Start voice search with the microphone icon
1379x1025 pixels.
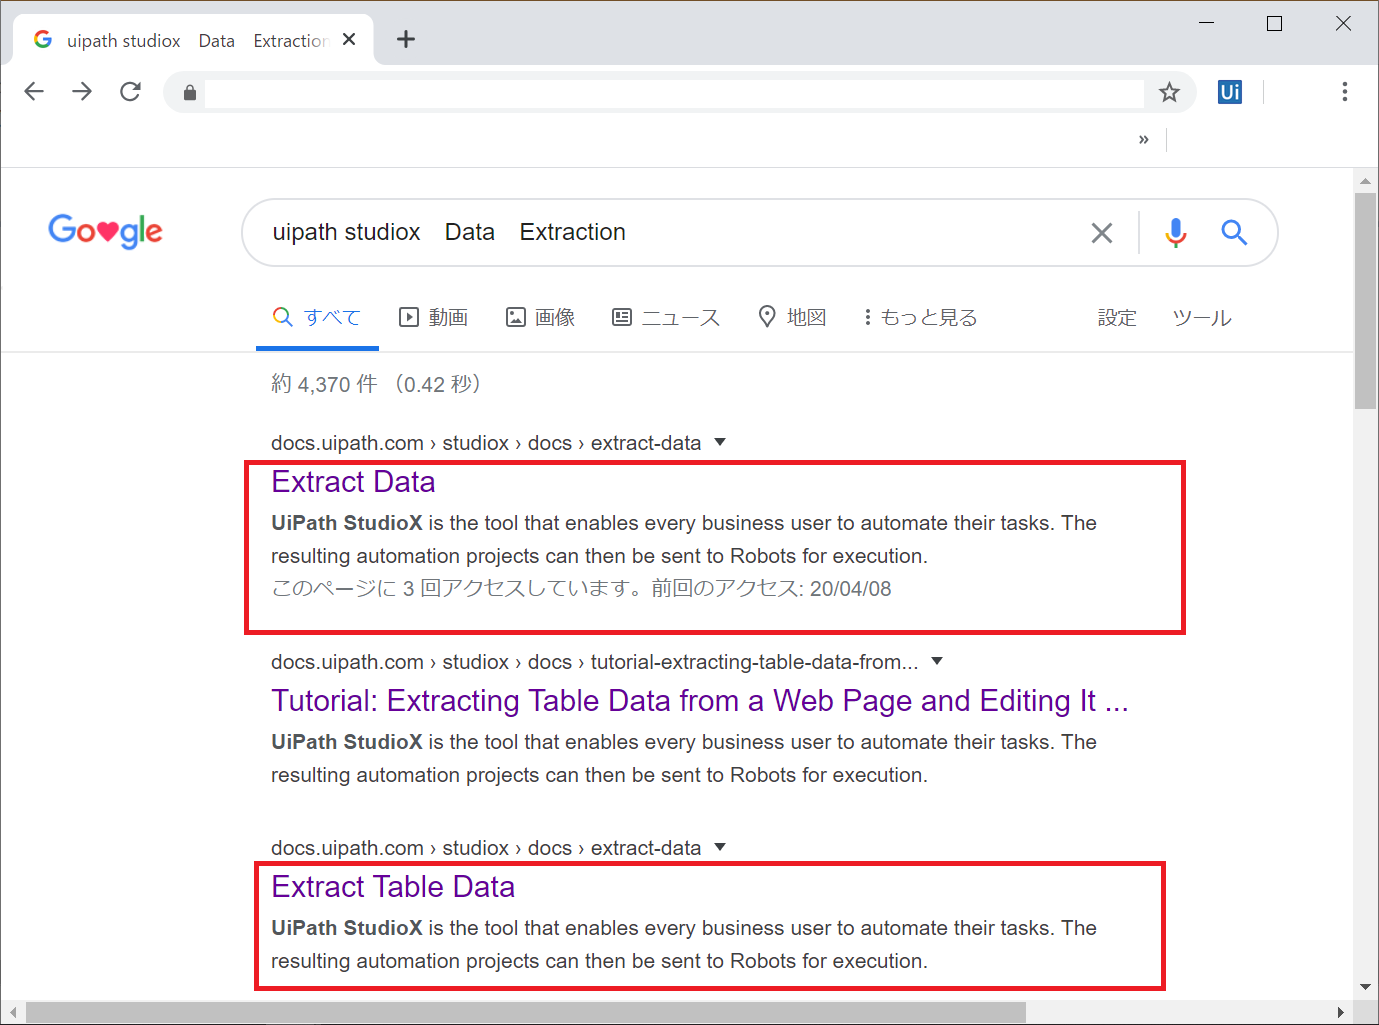pyautogui.click(x=1176, y=232)
